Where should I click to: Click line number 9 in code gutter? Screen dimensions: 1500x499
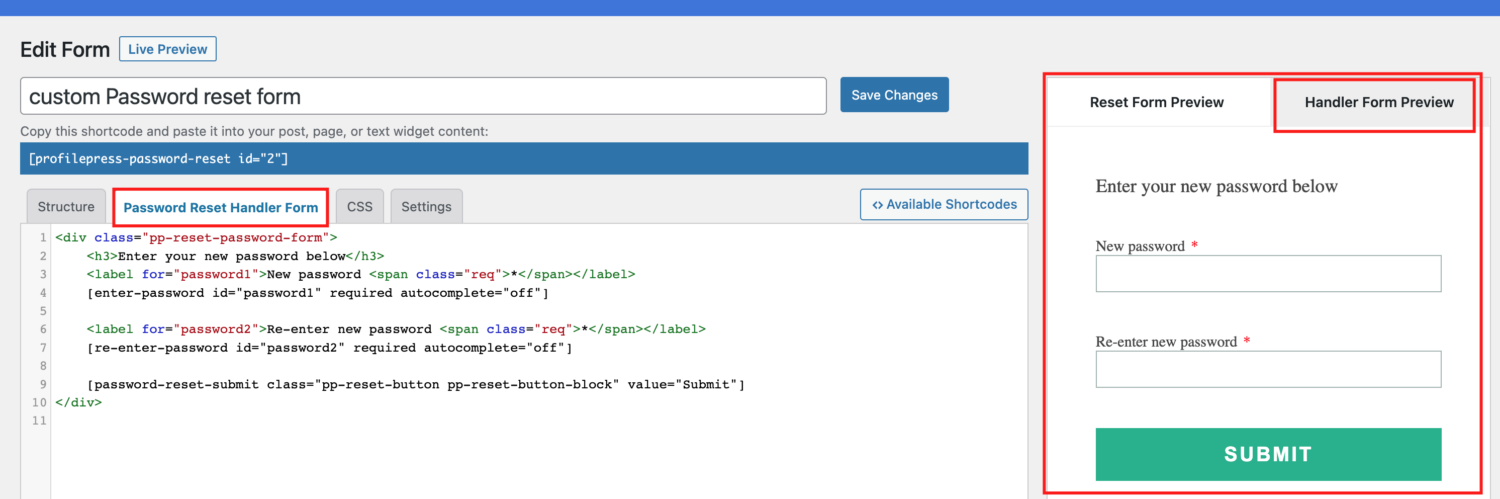tap(43, 384)
